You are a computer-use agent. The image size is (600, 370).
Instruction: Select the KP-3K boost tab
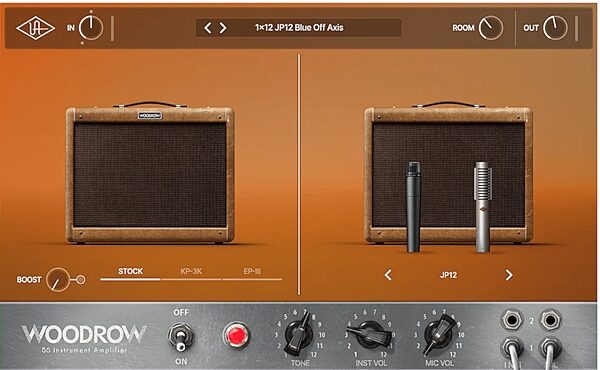(191, 272)
